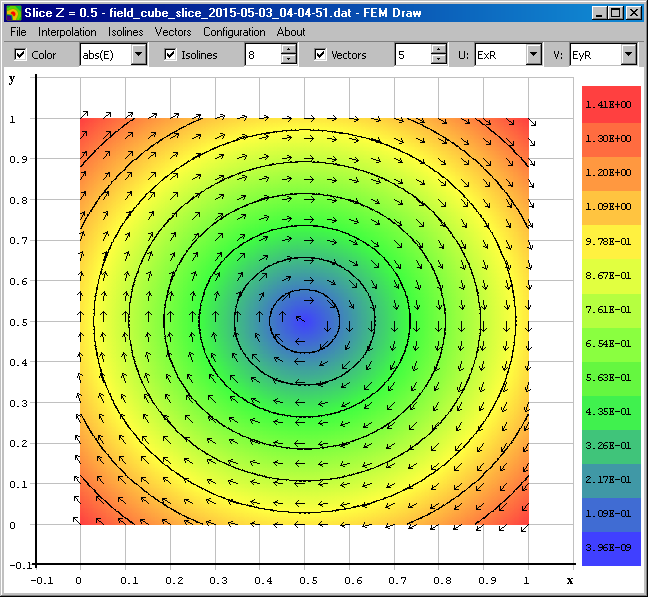Open the File menu

pos(18,32)
